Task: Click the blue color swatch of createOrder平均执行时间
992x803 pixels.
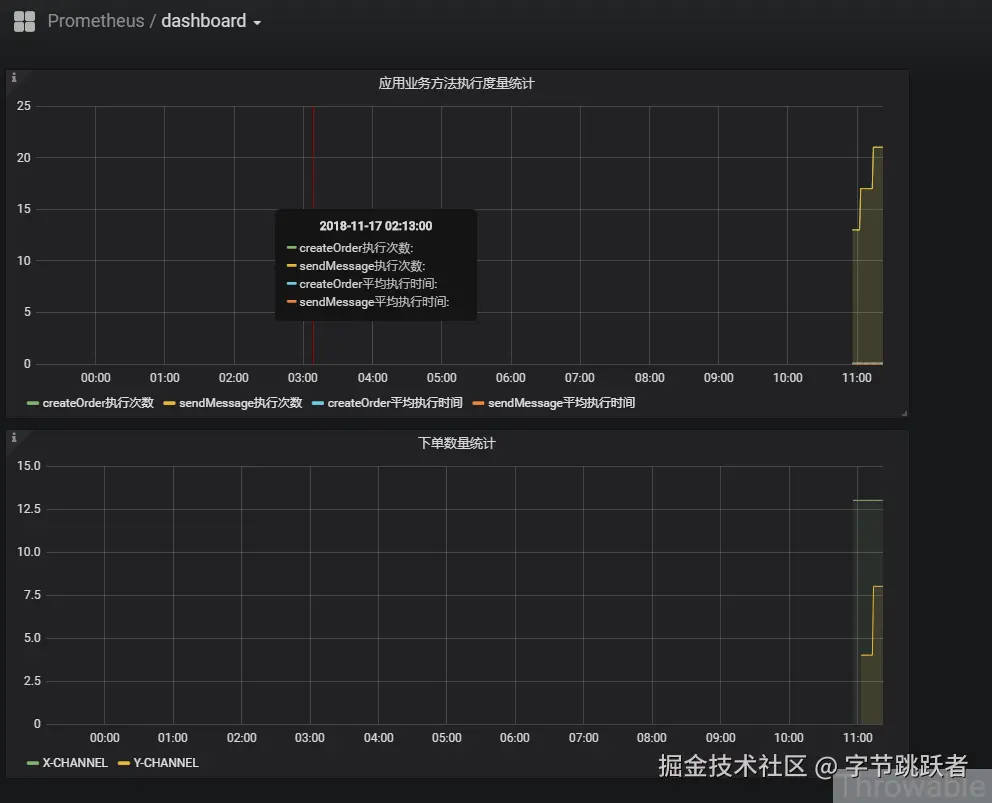Action: (318, 403)
